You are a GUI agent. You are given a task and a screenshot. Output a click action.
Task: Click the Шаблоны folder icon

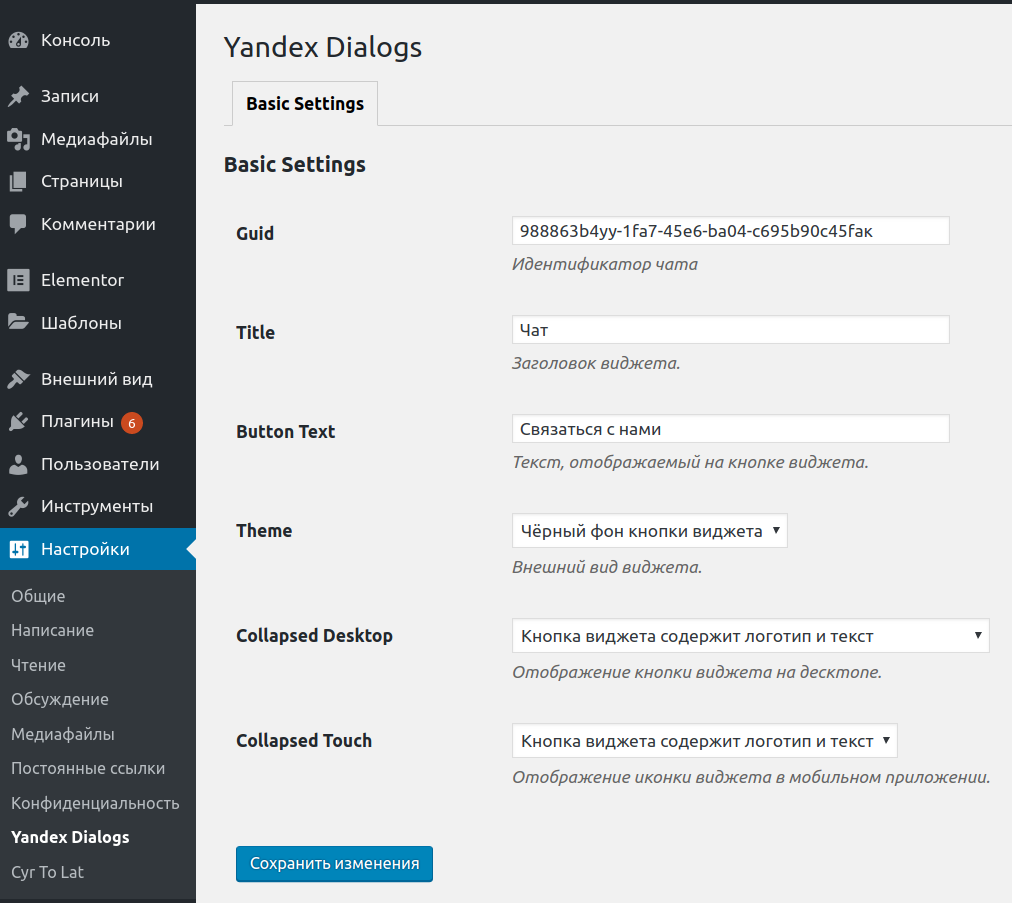click(19, 323)
